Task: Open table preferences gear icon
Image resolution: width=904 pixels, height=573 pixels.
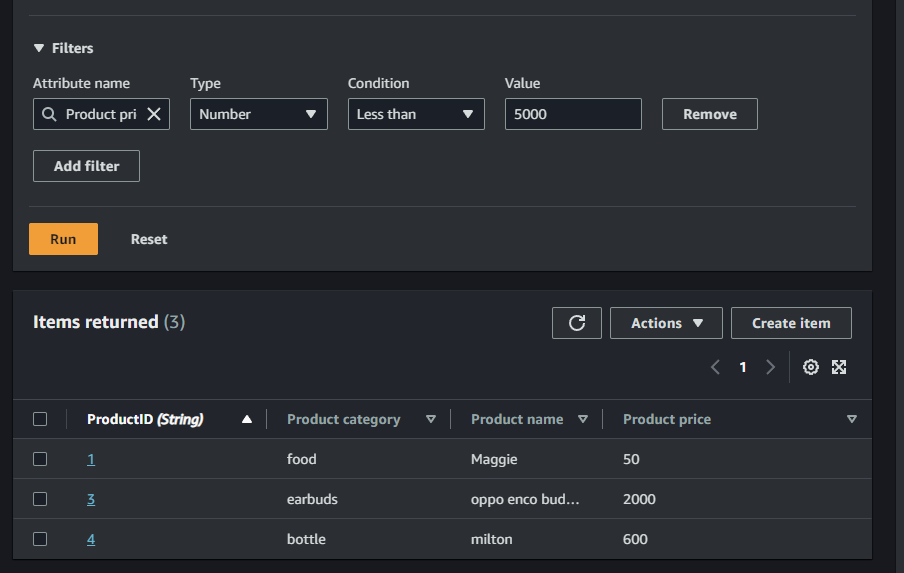Action: pos(811,367)
